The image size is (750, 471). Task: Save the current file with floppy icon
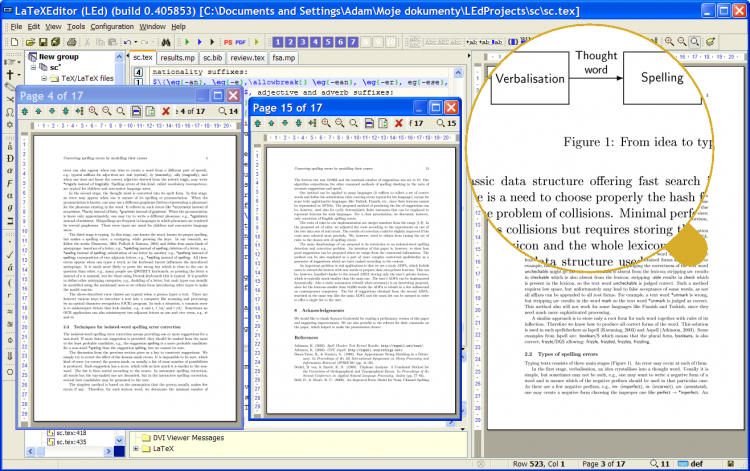pos(43,42)
